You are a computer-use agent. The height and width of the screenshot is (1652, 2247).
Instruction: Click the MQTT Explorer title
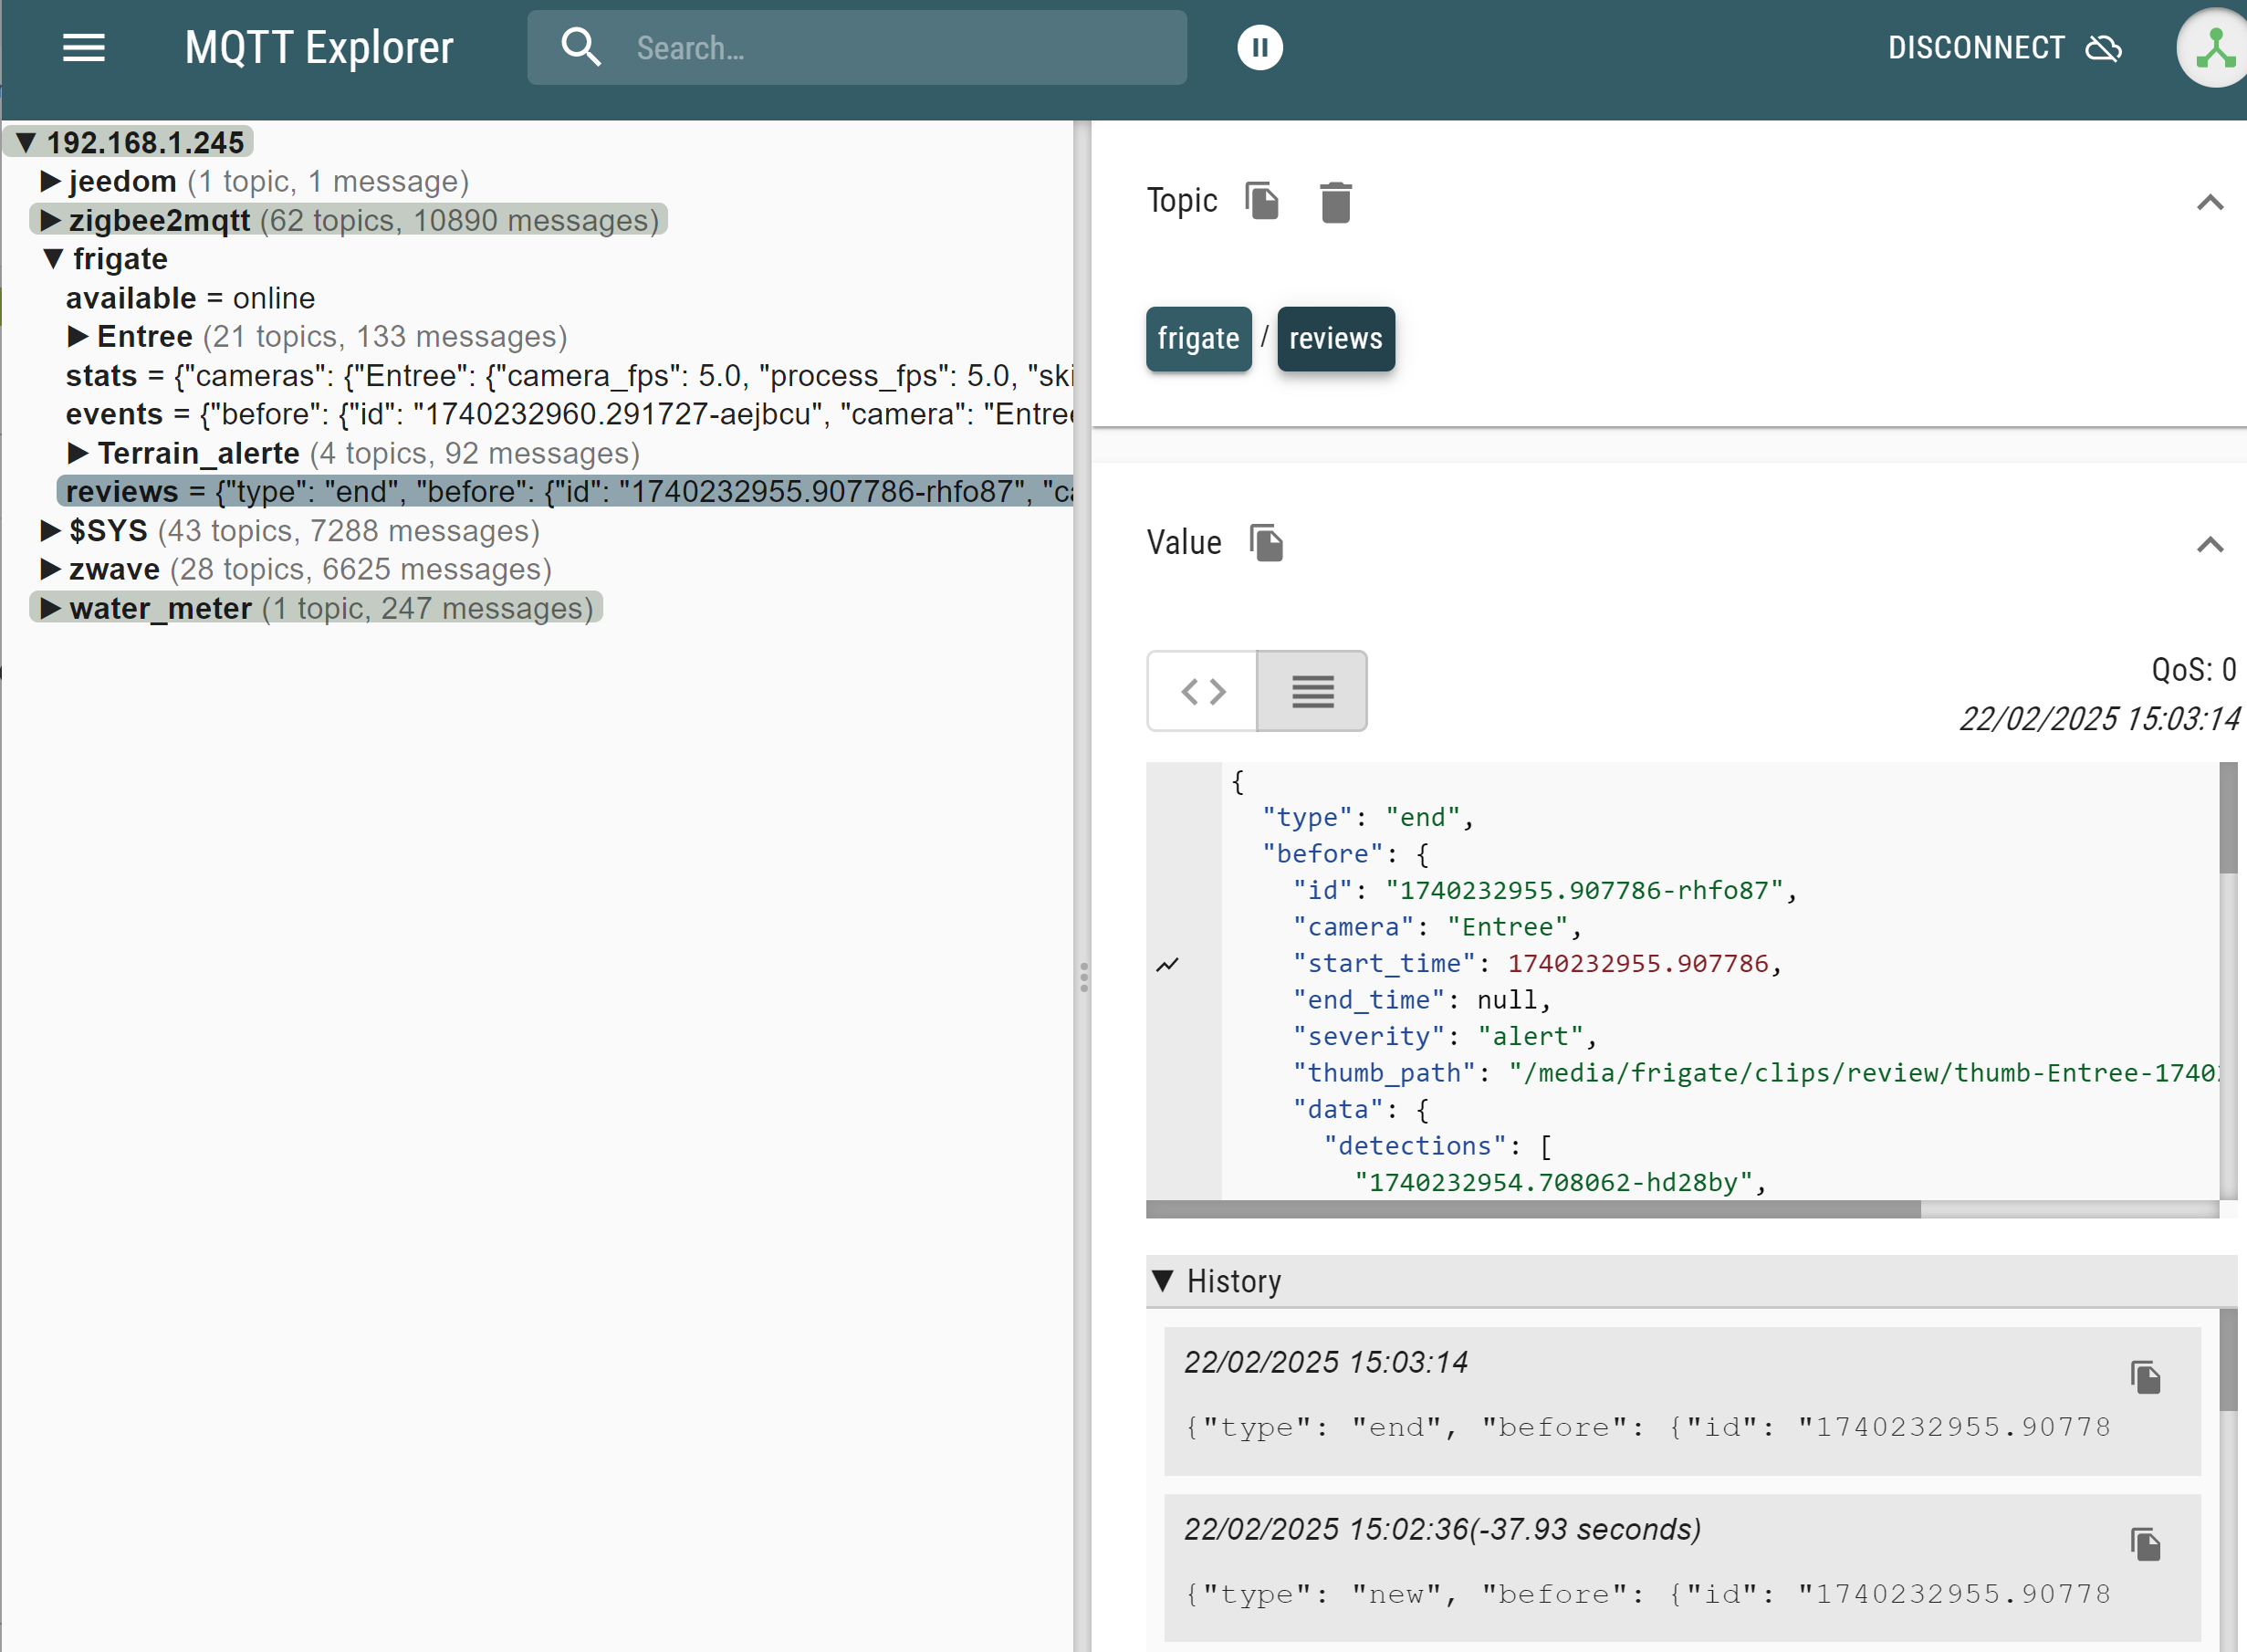click(319, 48)
